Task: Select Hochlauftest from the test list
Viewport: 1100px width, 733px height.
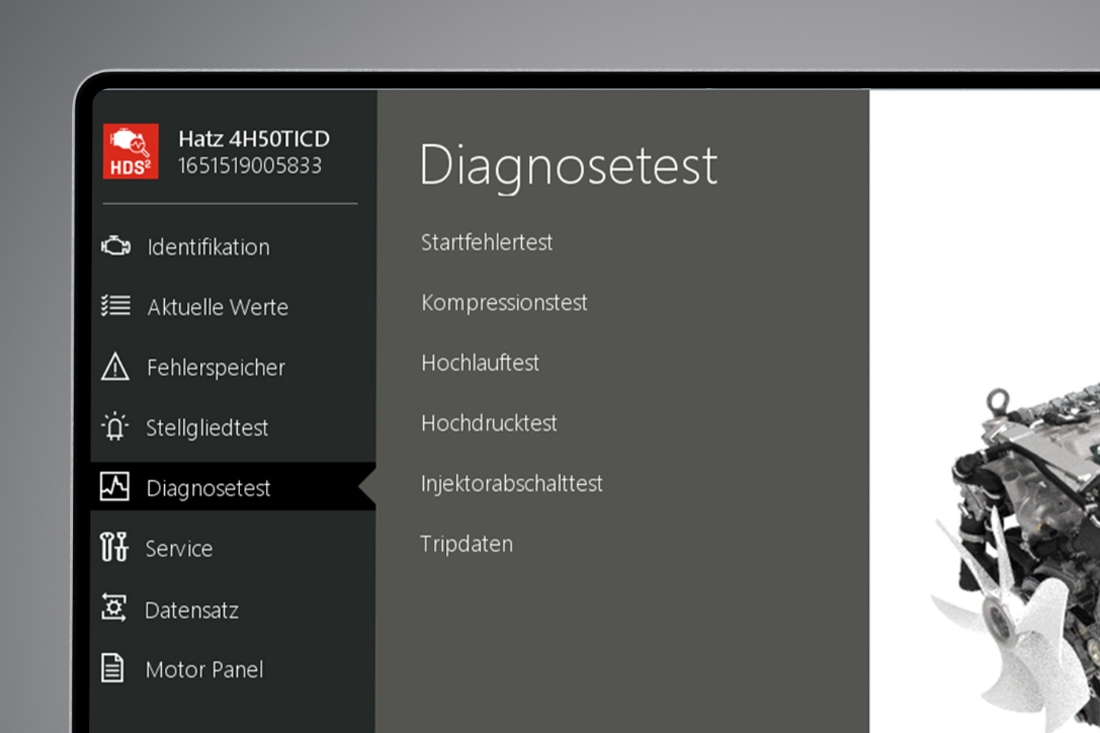Action: coord(480,363)
